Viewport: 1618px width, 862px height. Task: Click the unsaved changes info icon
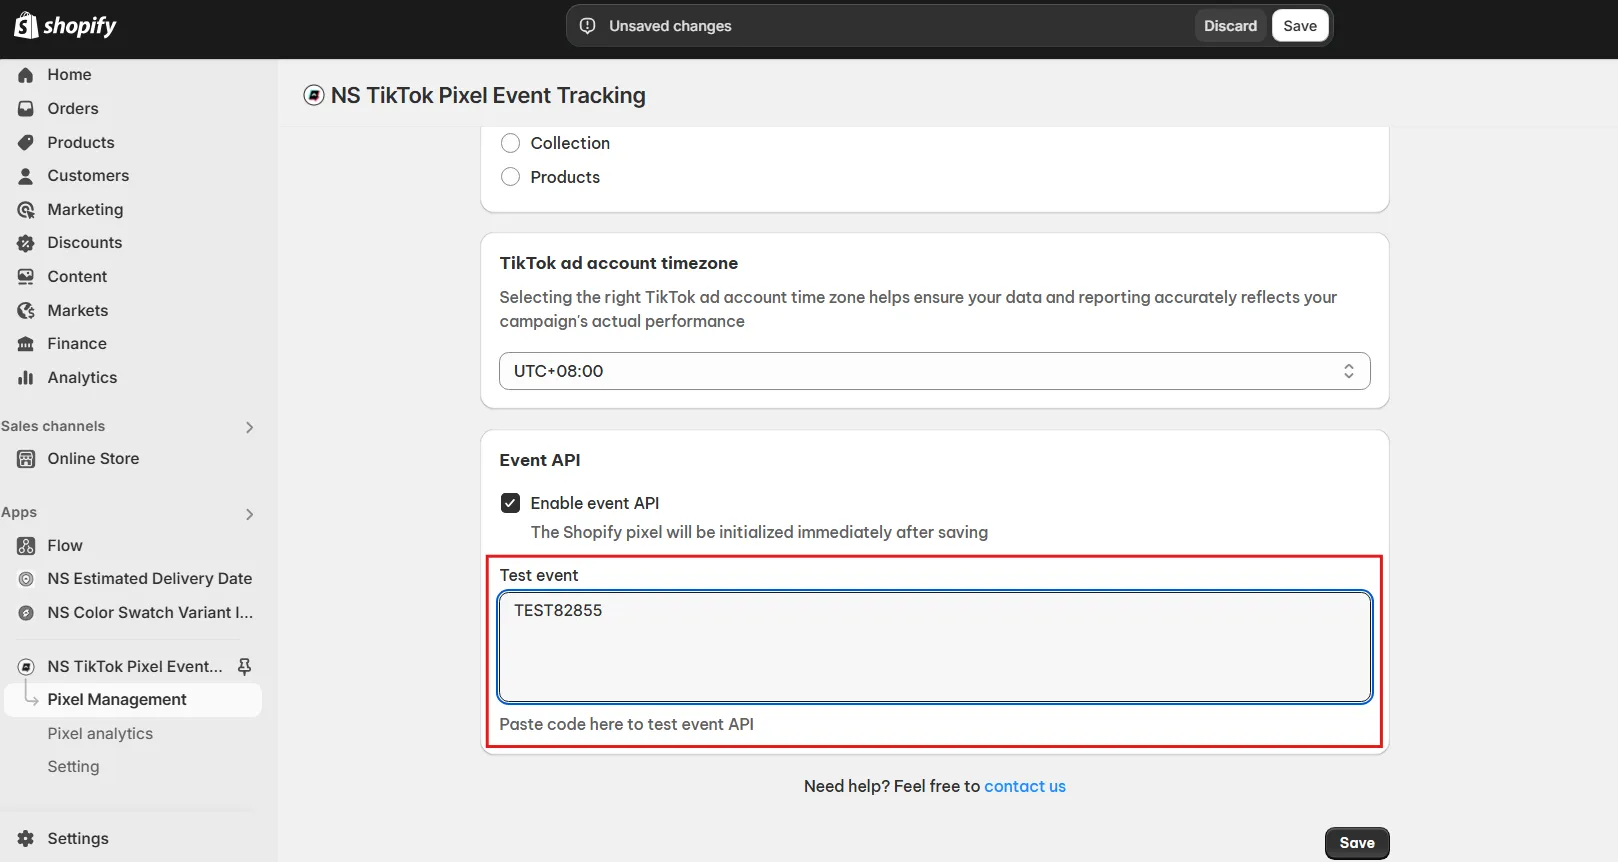tap(588, 26)
